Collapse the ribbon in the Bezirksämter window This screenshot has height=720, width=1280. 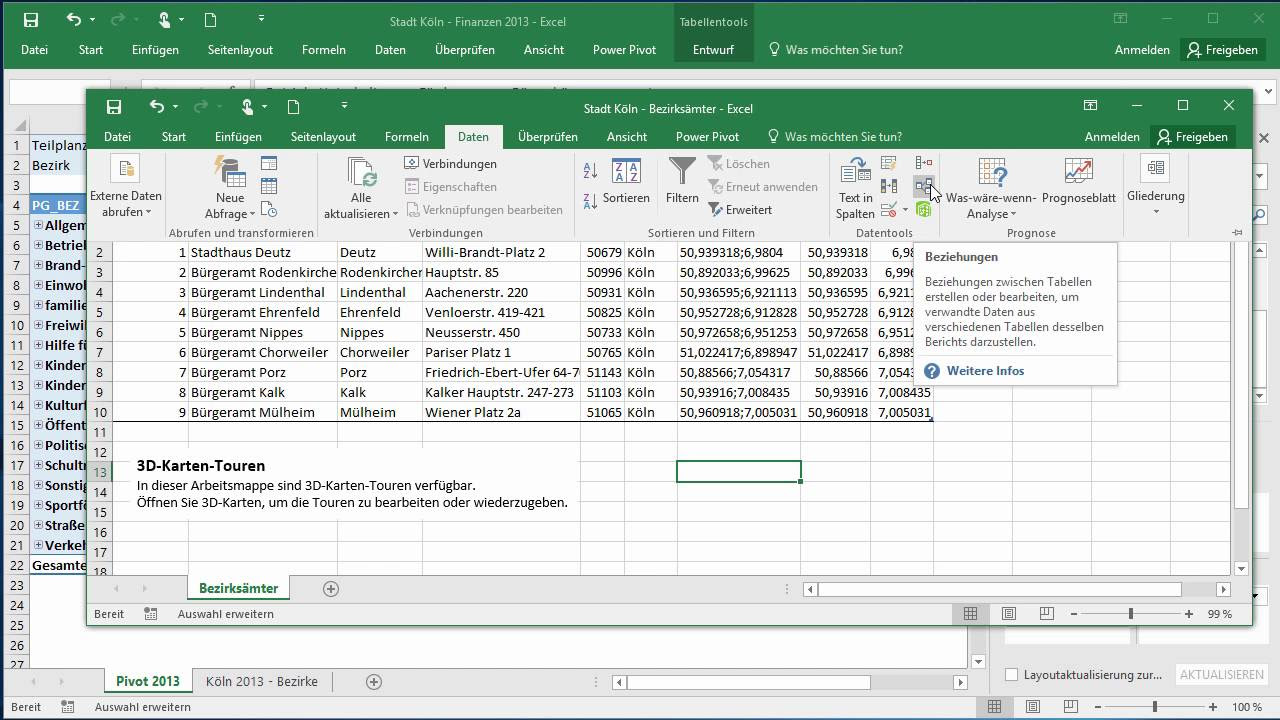click(1237, 233)
